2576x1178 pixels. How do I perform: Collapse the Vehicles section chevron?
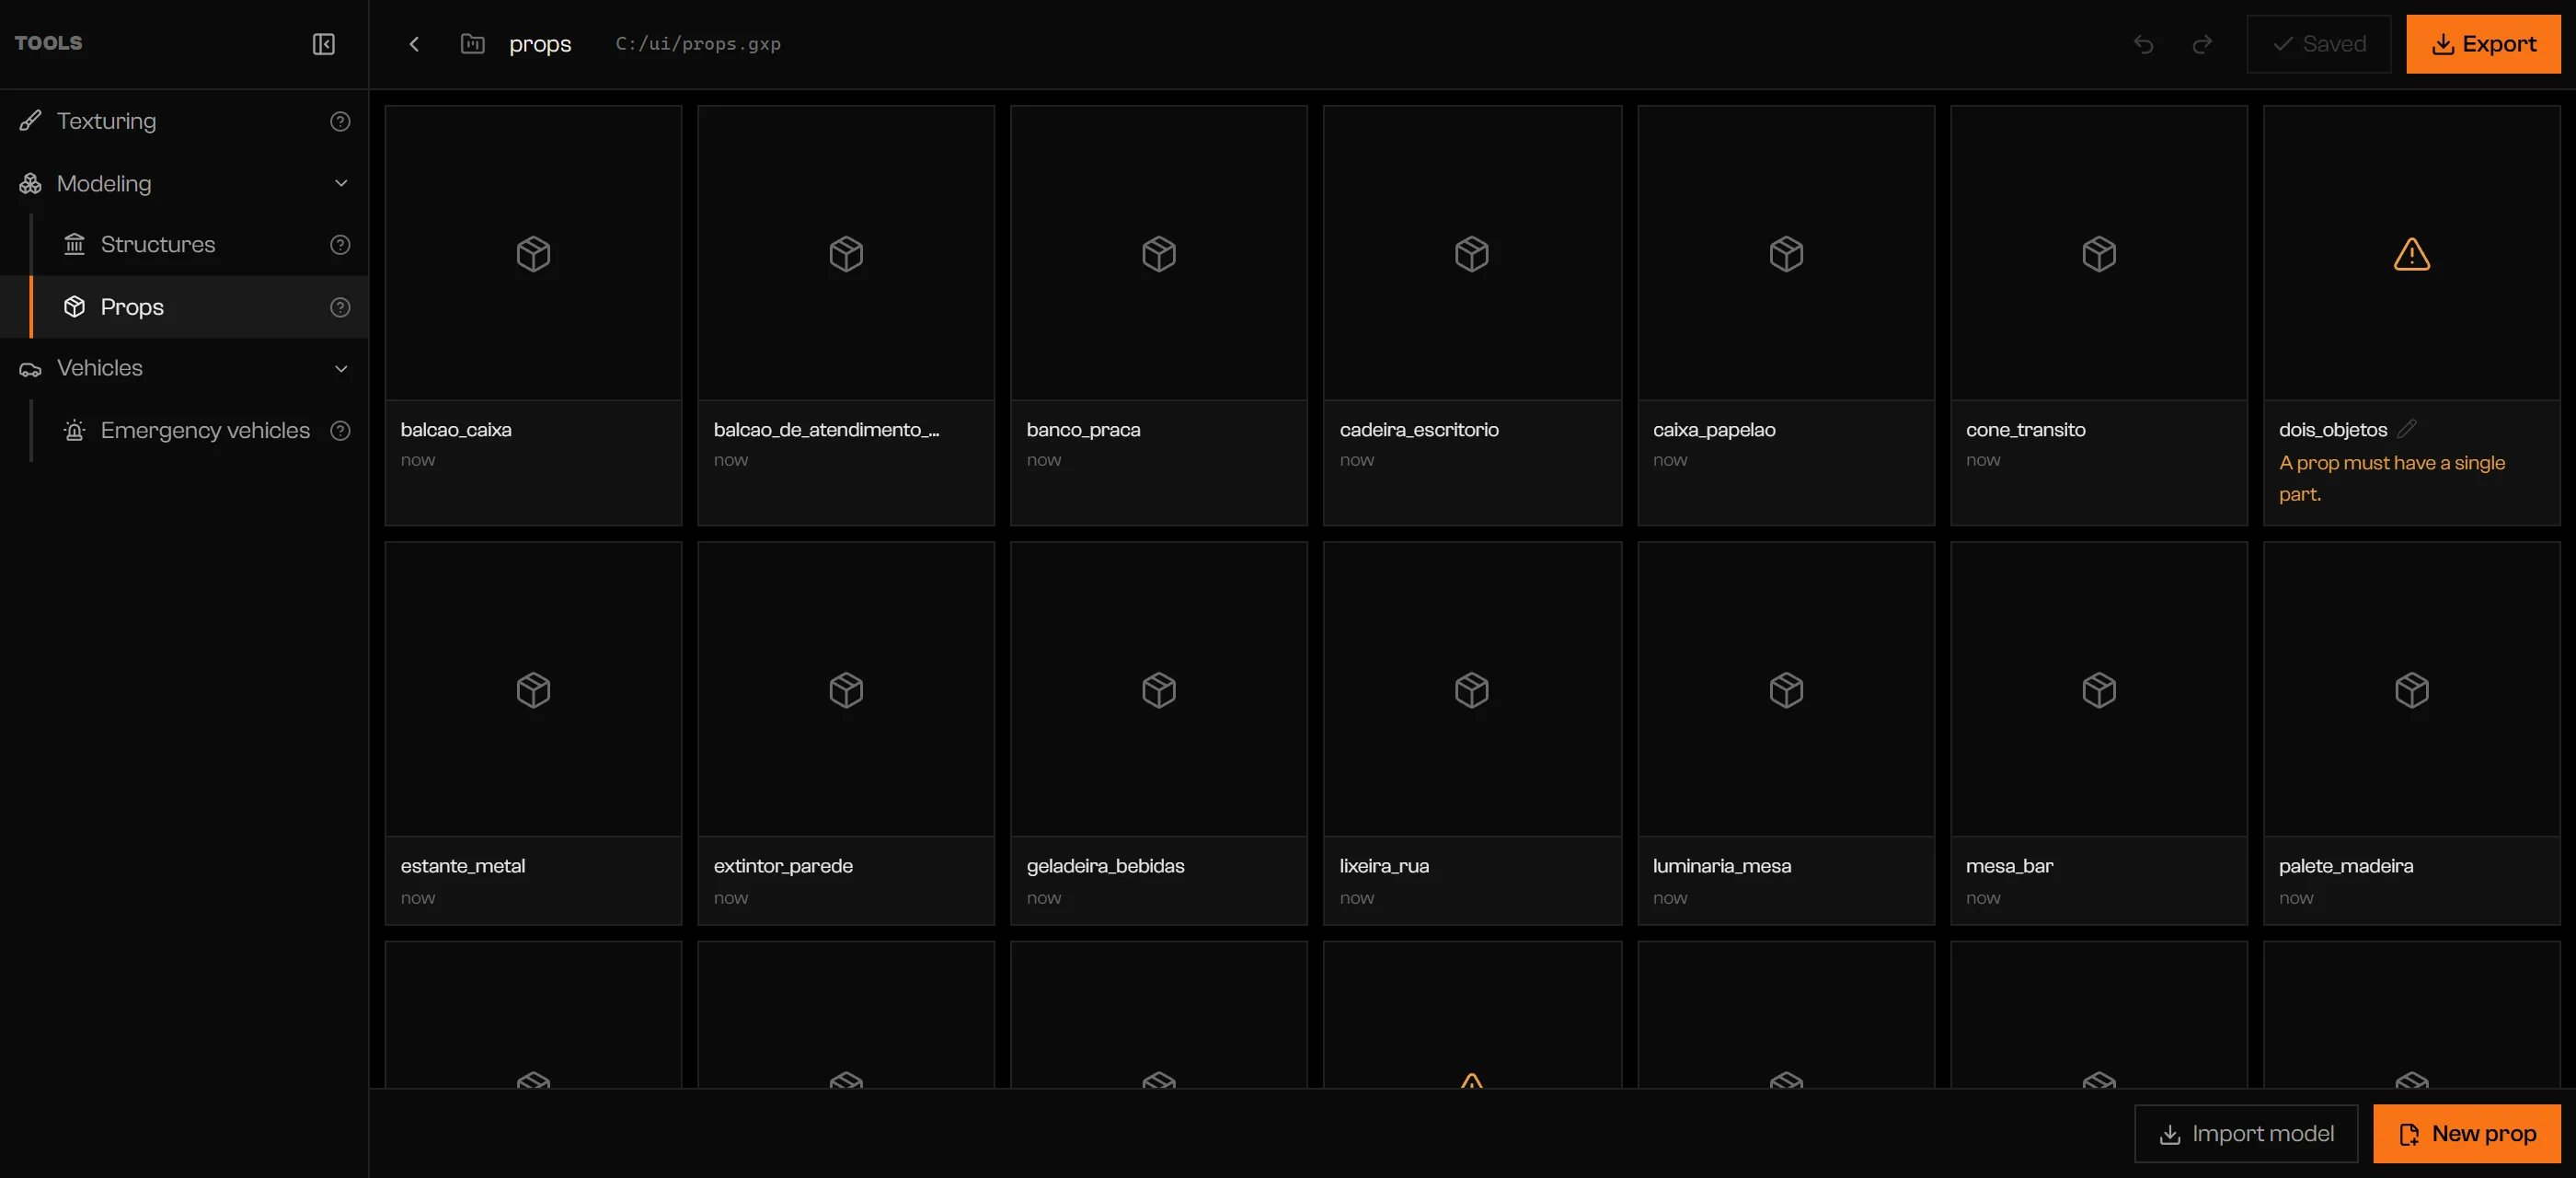341,369
